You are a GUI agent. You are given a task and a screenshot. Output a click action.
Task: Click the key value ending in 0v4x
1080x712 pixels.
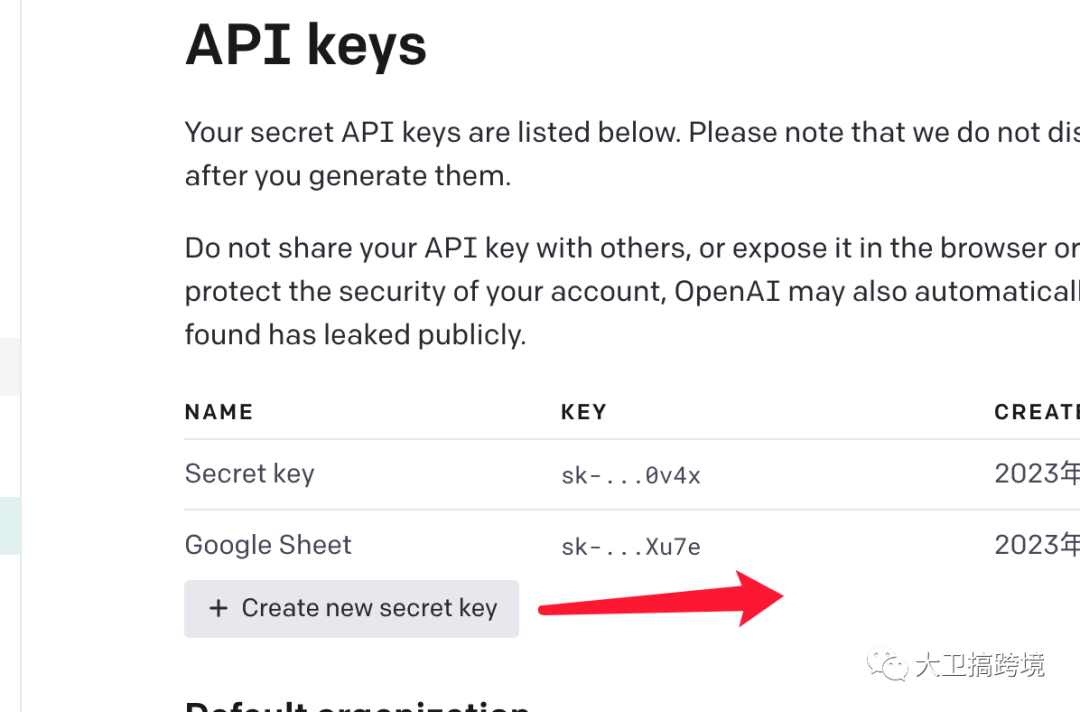[631, 476]
